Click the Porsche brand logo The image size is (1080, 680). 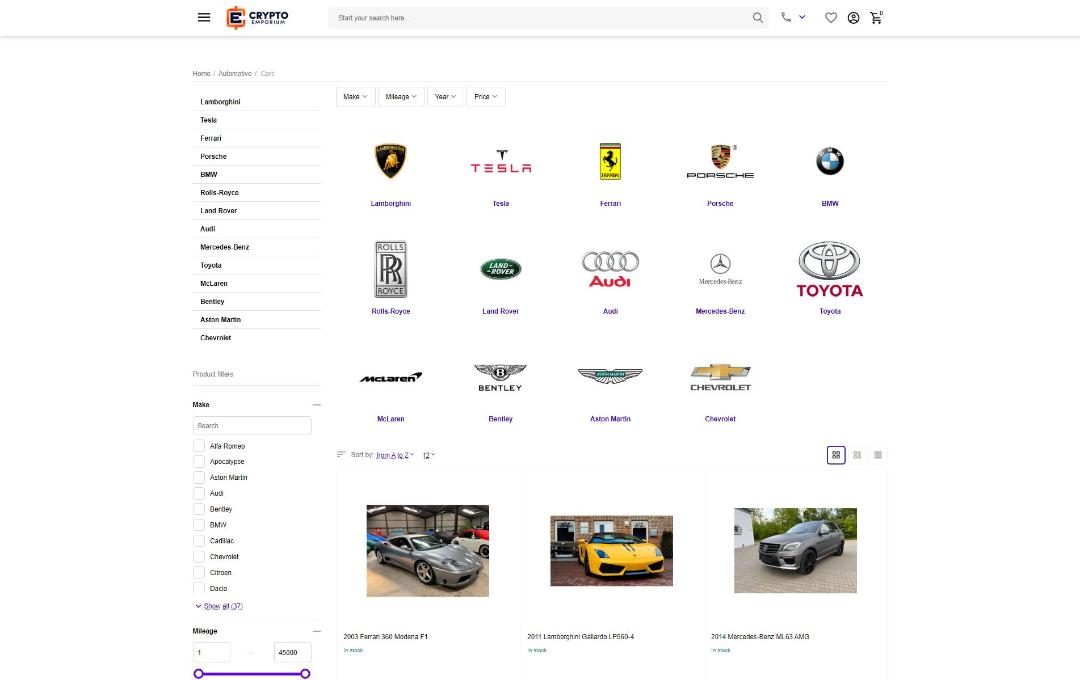click(720, 162)
